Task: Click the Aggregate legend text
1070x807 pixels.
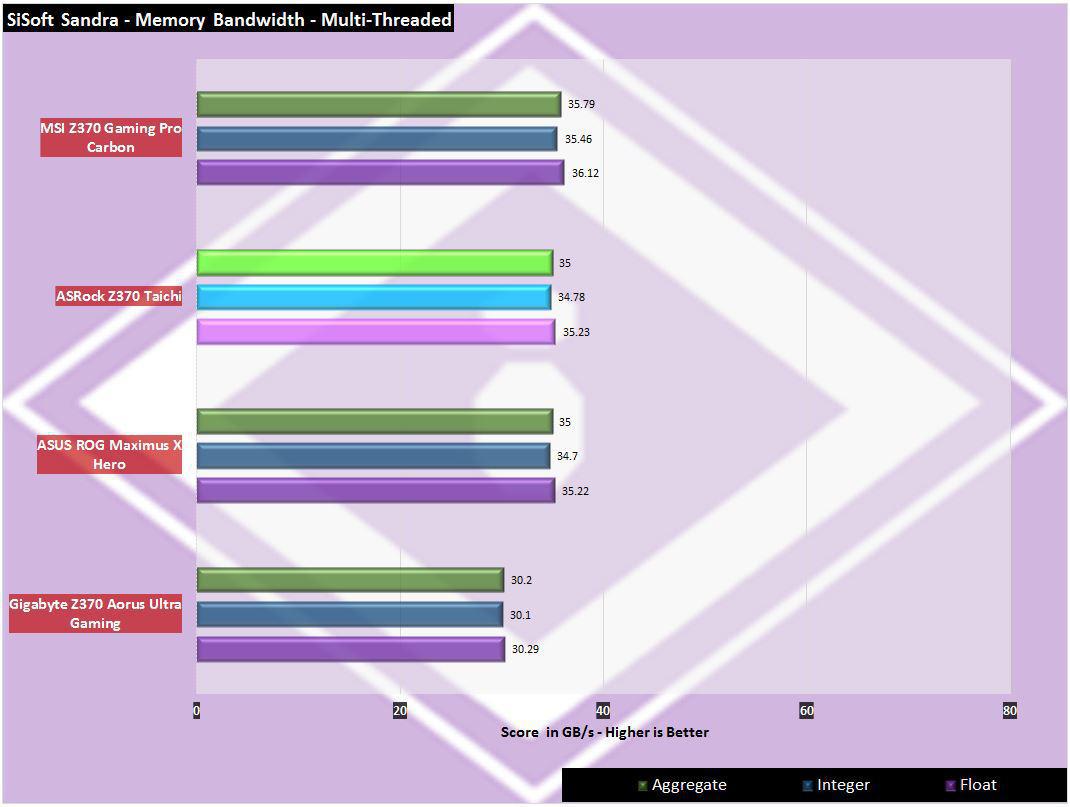Action: (x=689, y=785)
